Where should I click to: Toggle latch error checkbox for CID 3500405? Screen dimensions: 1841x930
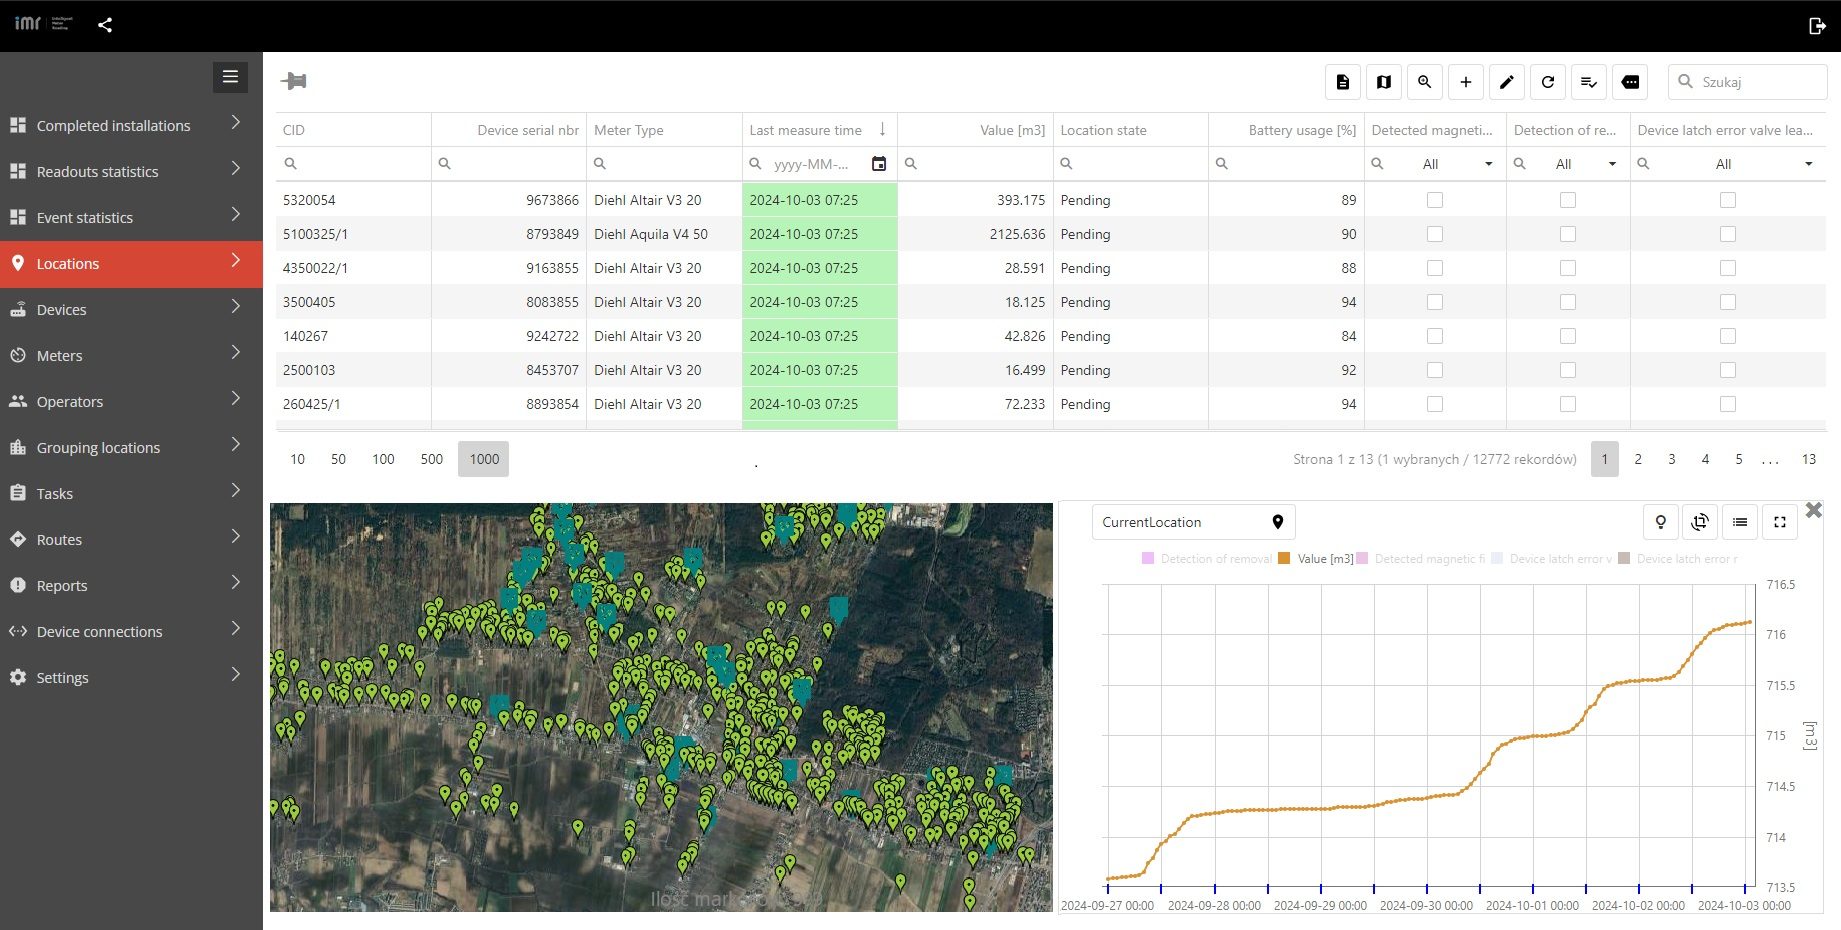coord(1727,302)
